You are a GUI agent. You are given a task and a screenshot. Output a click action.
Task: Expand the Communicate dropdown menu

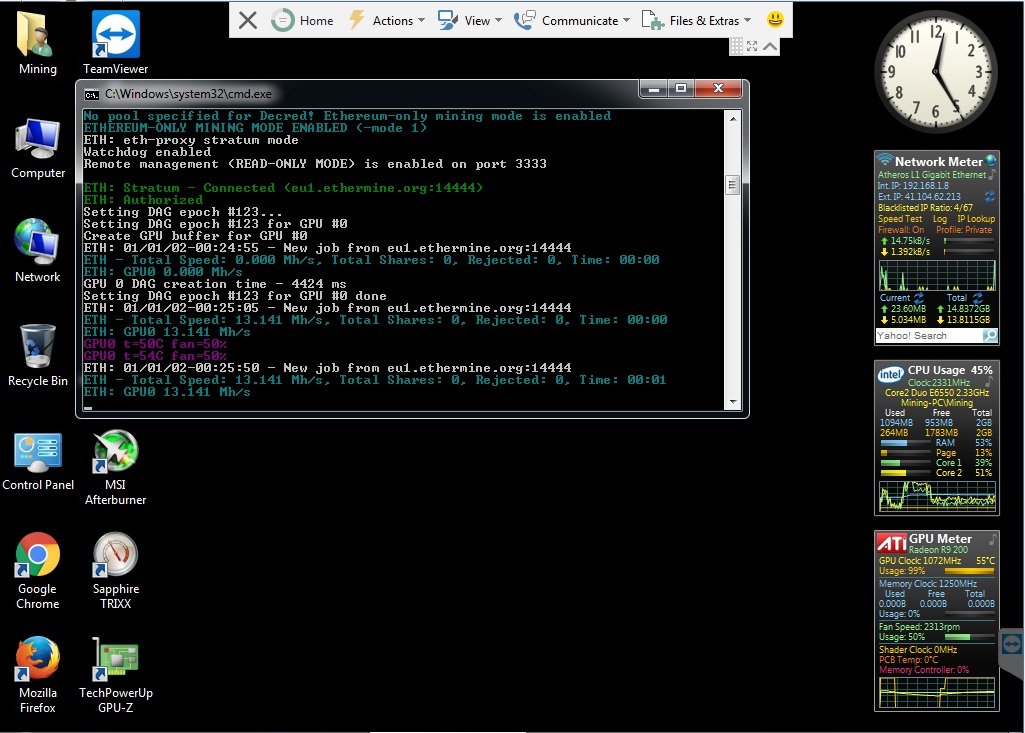point(572,20)
